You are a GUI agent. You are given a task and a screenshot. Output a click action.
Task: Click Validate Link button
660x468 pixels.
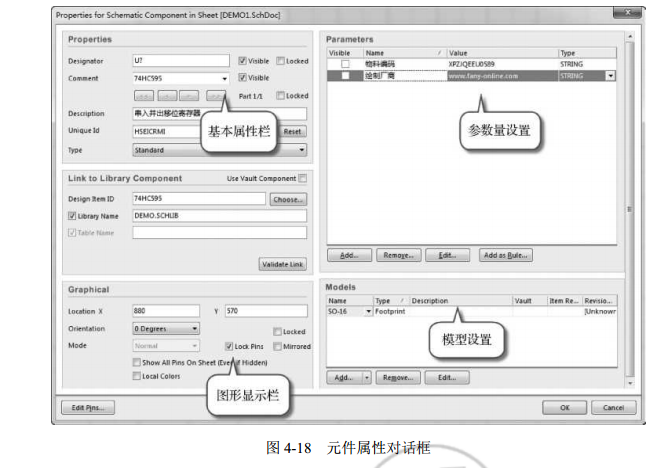(x=282, y=264)
